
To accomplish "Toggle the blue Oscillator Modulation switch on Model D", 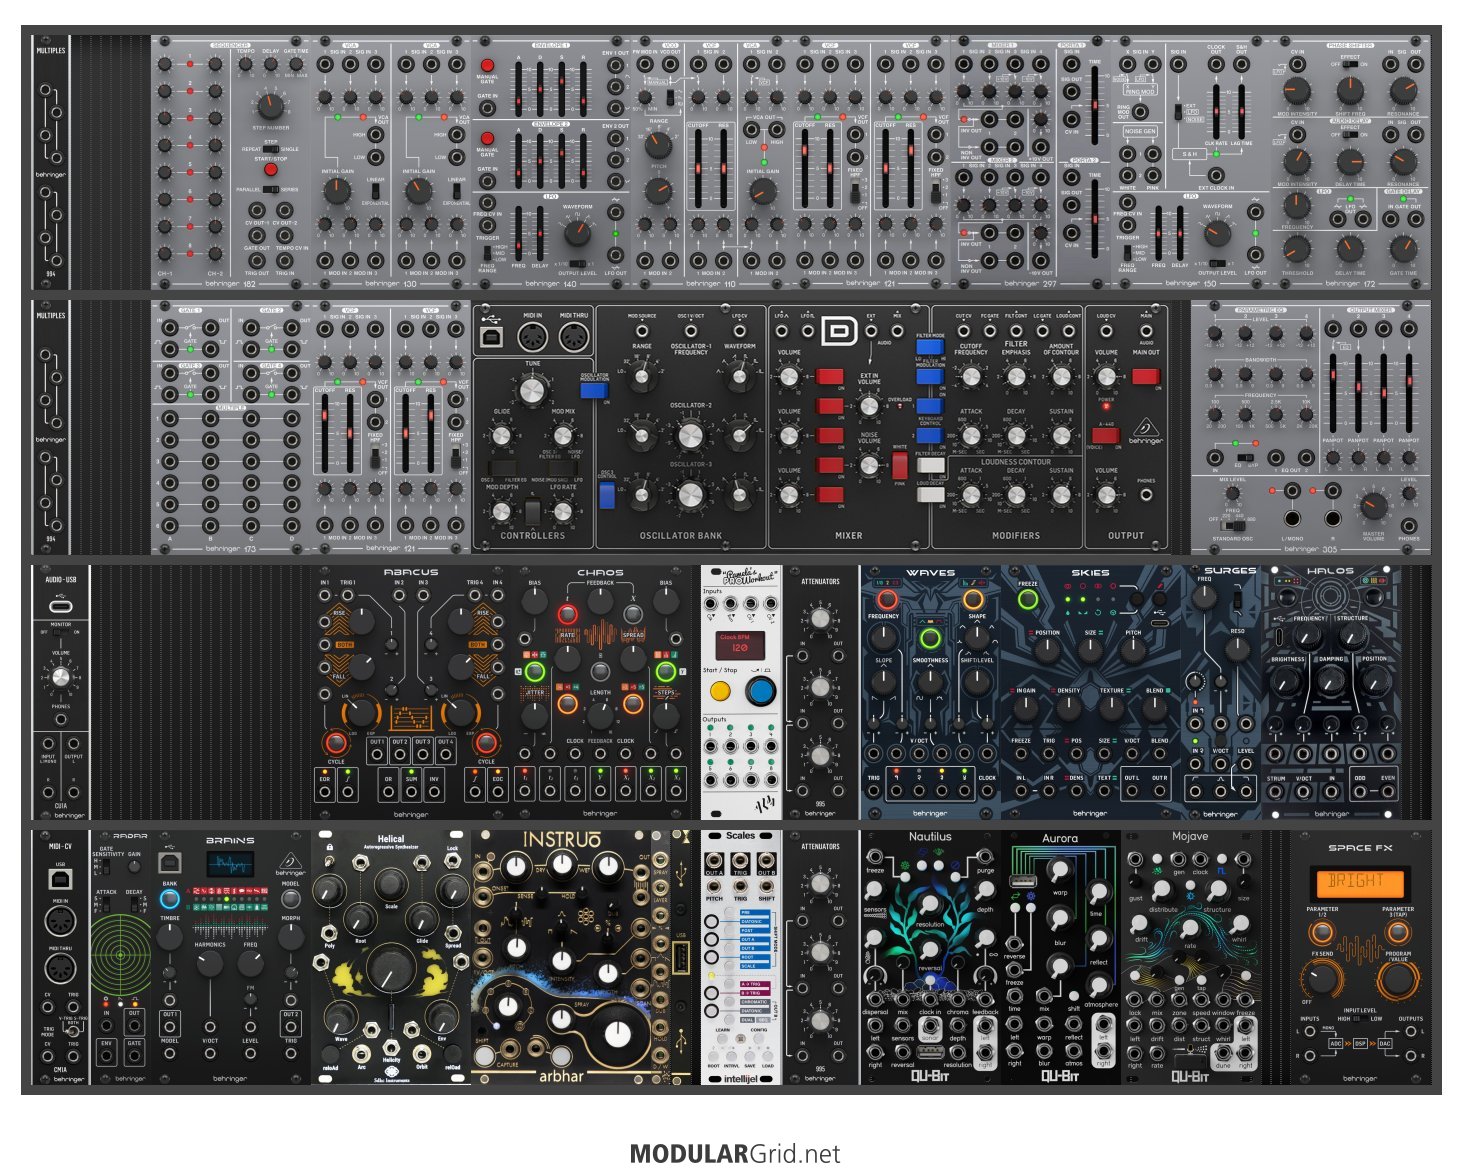I will (x=594, y=391).
